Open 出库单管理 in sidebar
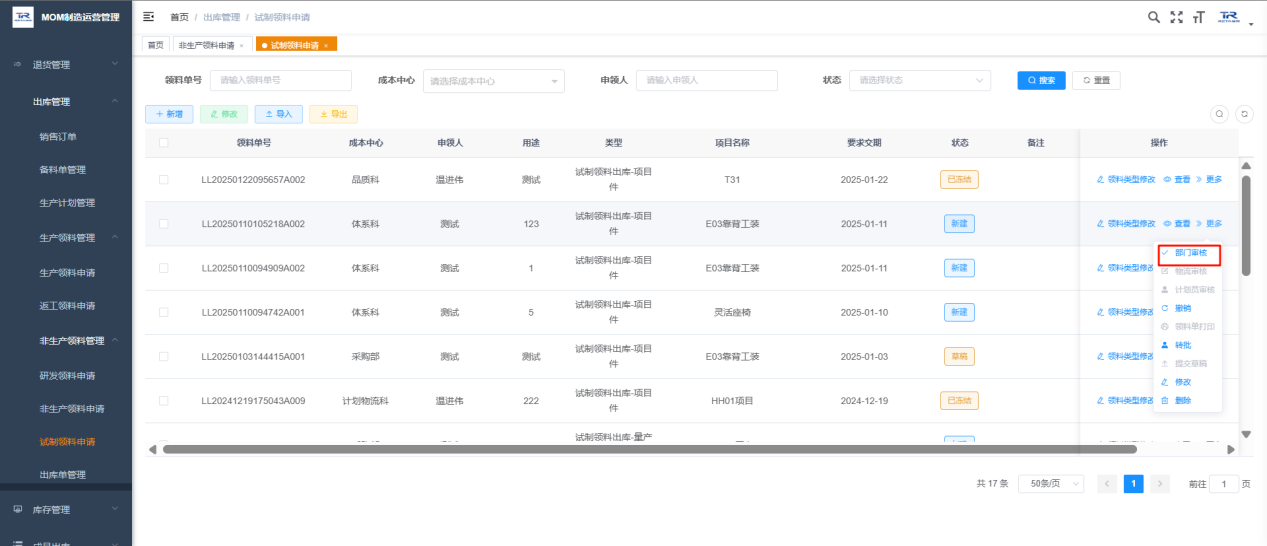The image size is (1267, 546). point(65,474)
